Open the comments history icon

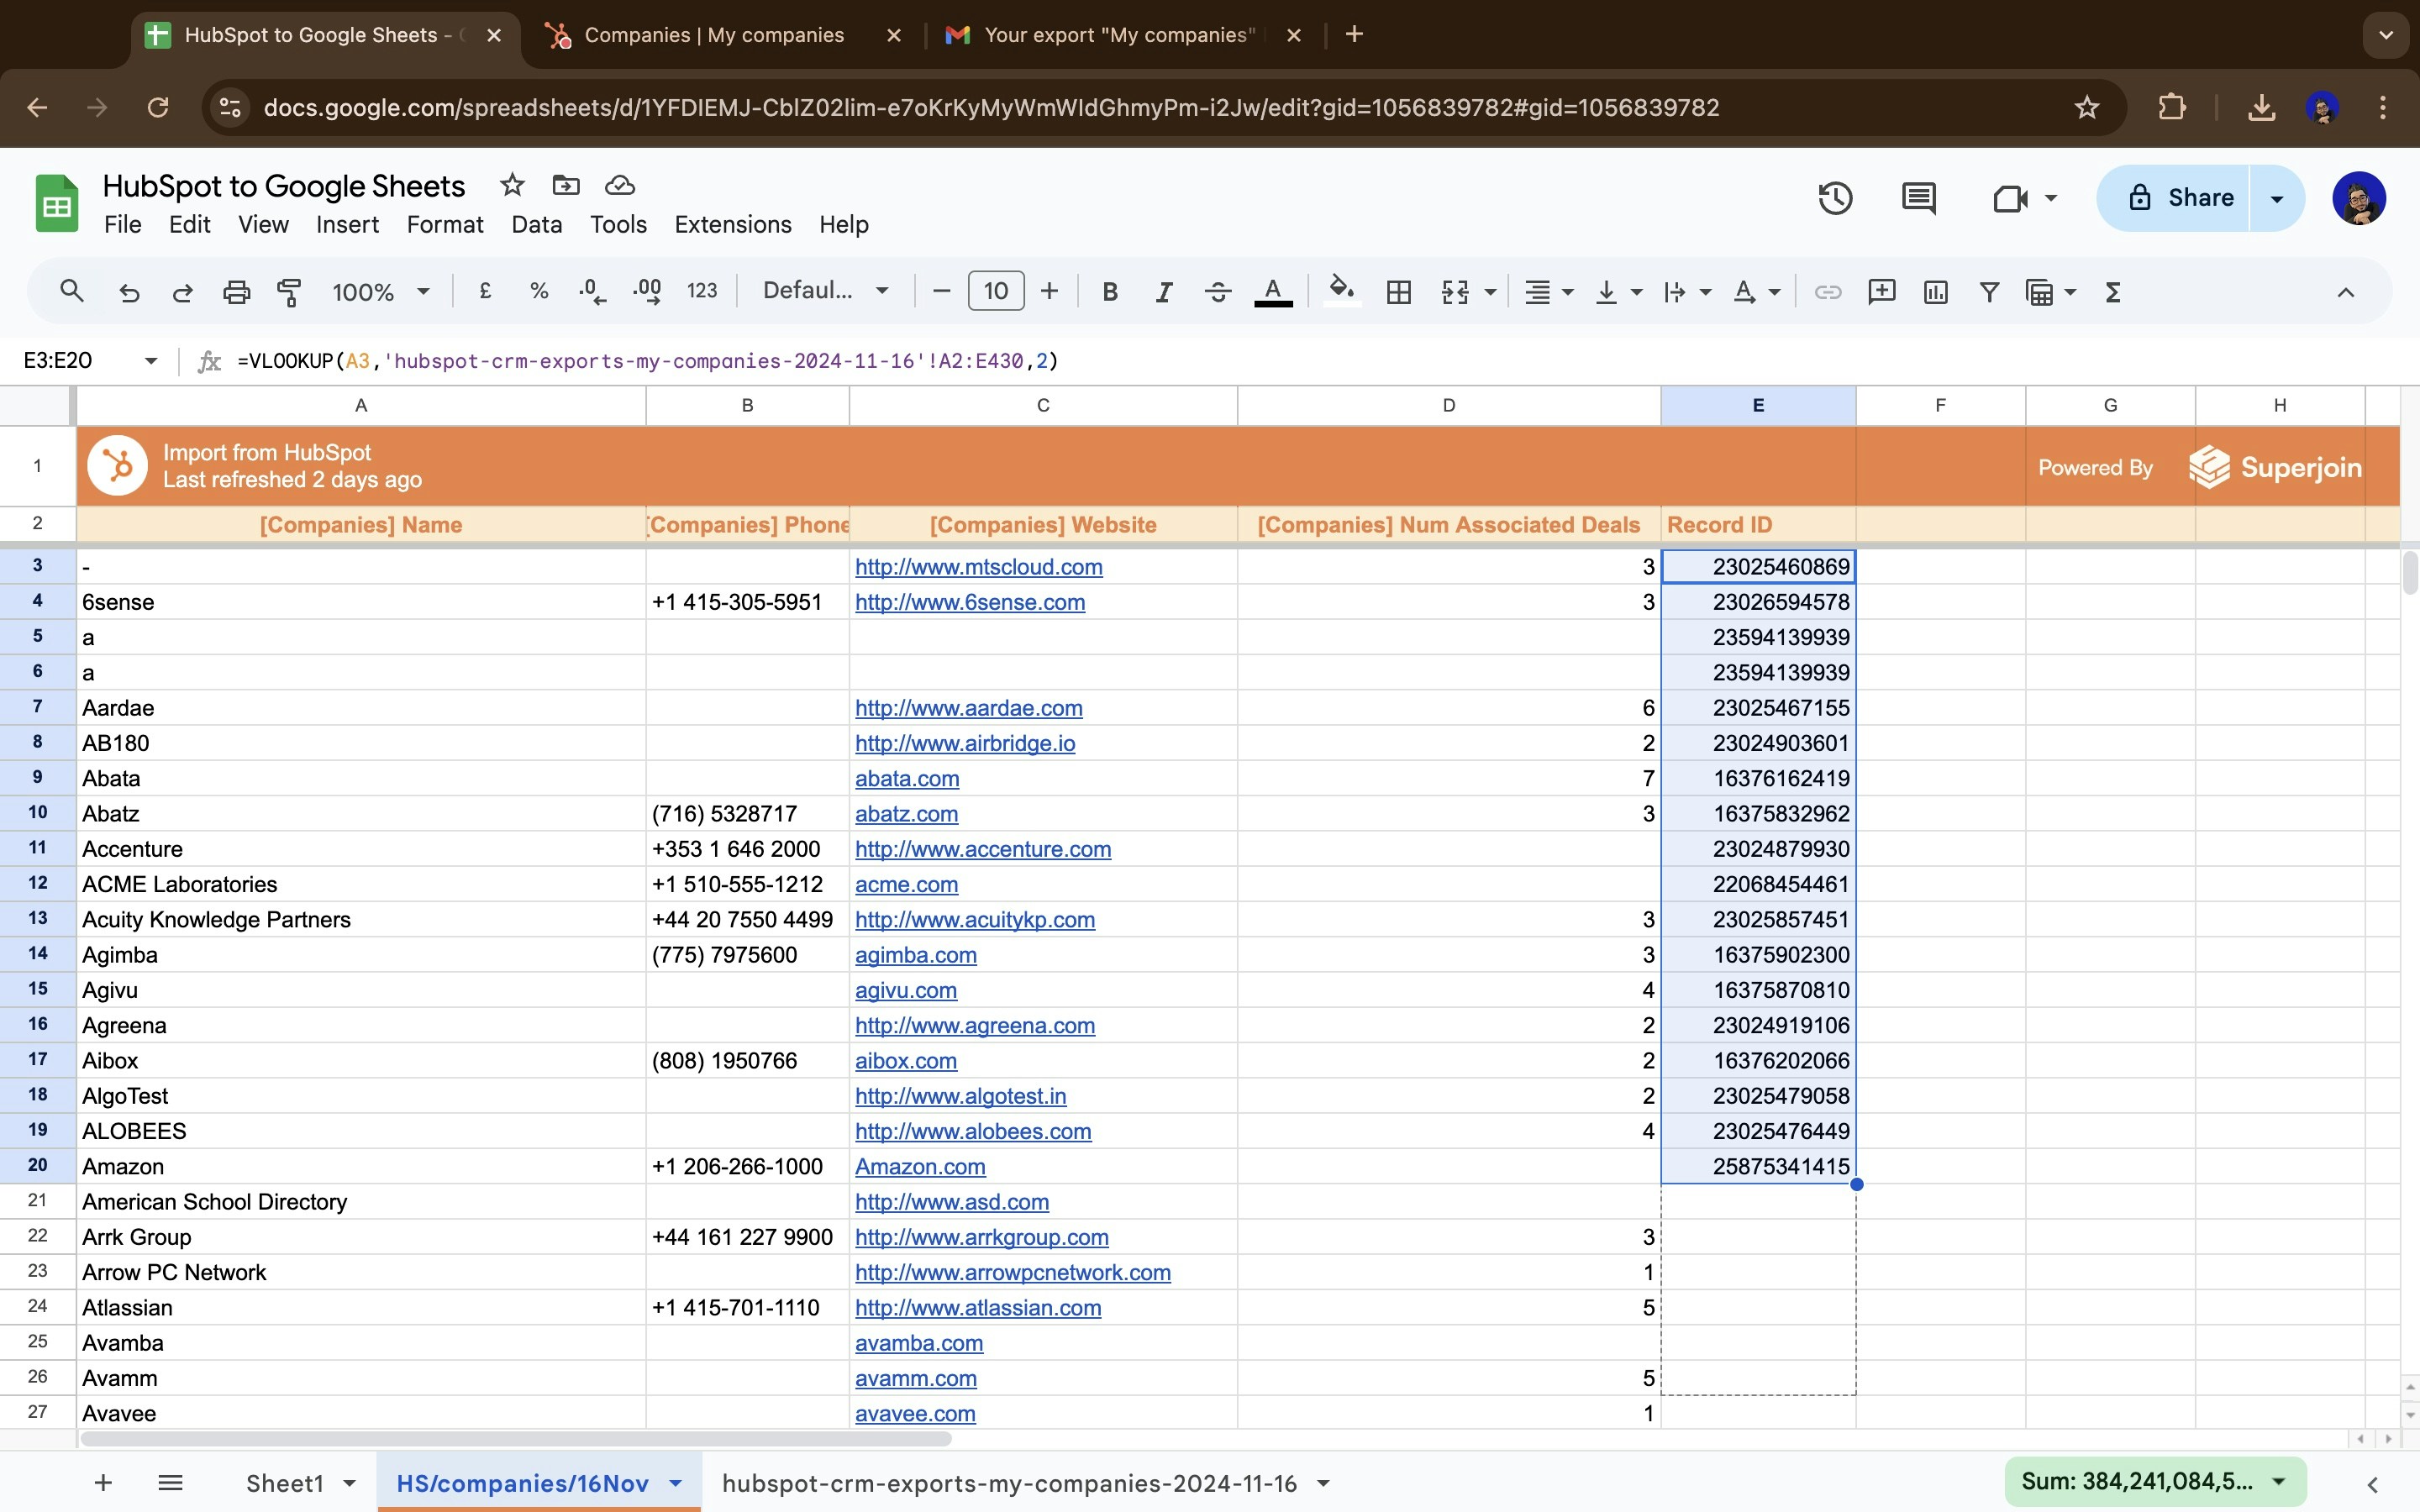[x=1917, y=198]
